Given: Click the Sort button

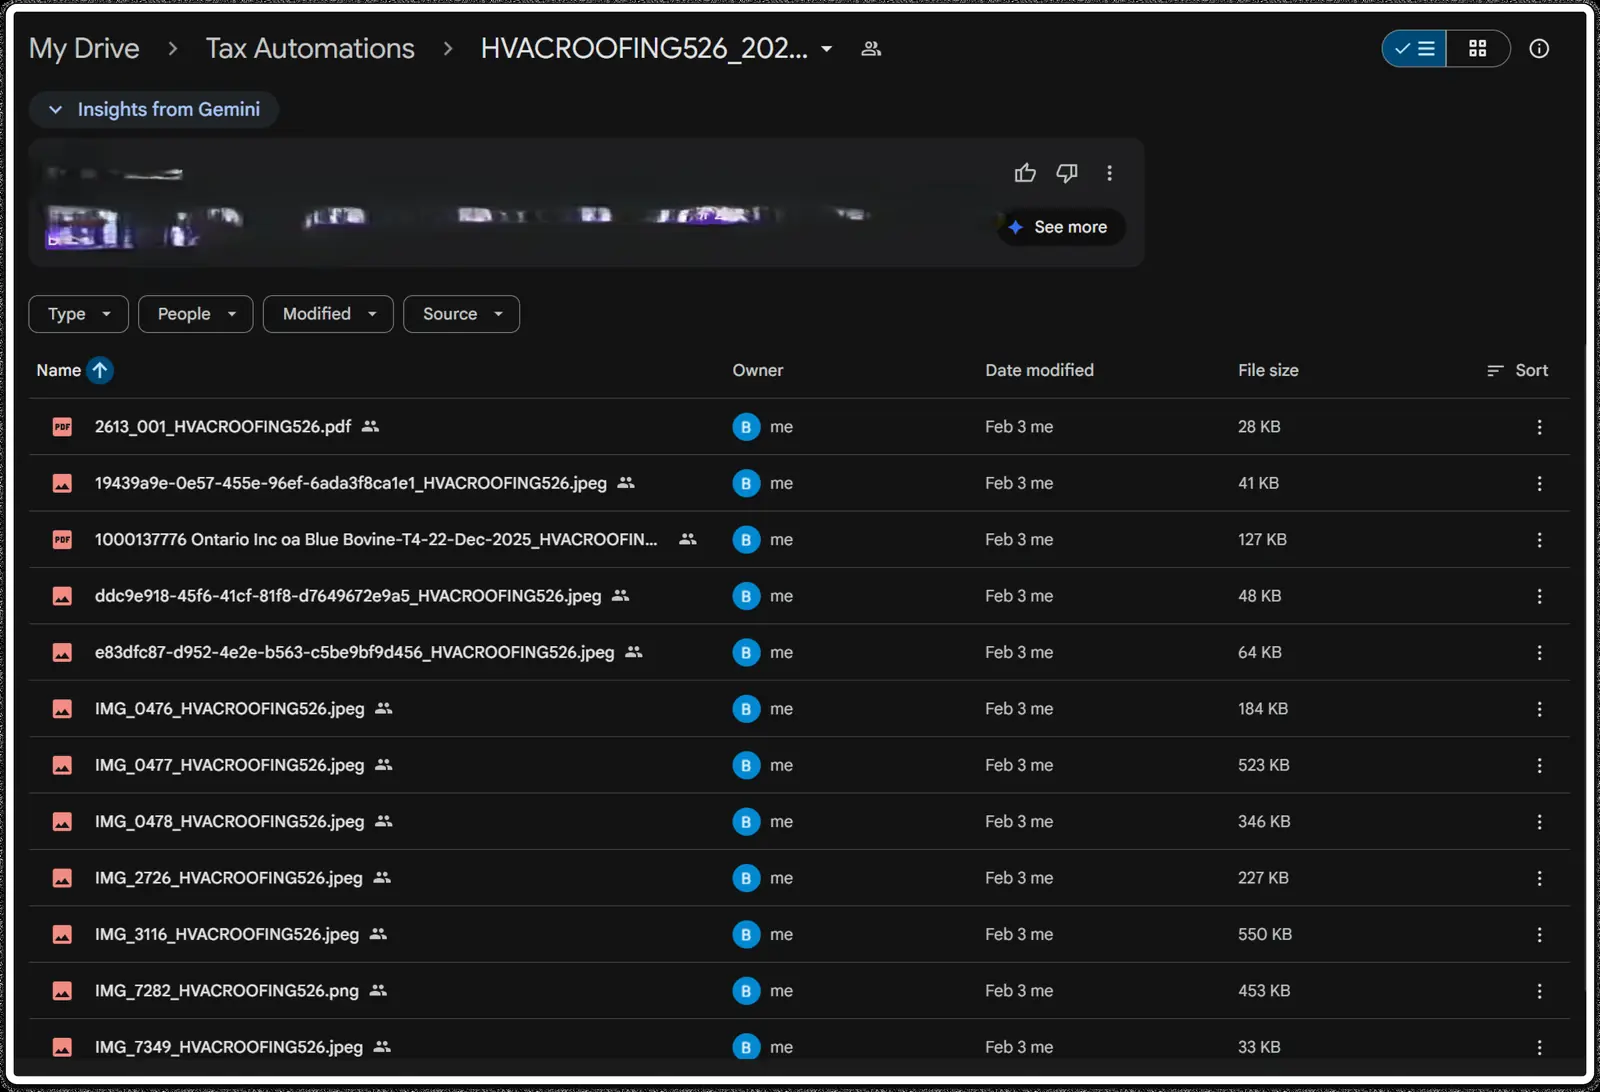Looking at the screenshot, I should 1518,370.
